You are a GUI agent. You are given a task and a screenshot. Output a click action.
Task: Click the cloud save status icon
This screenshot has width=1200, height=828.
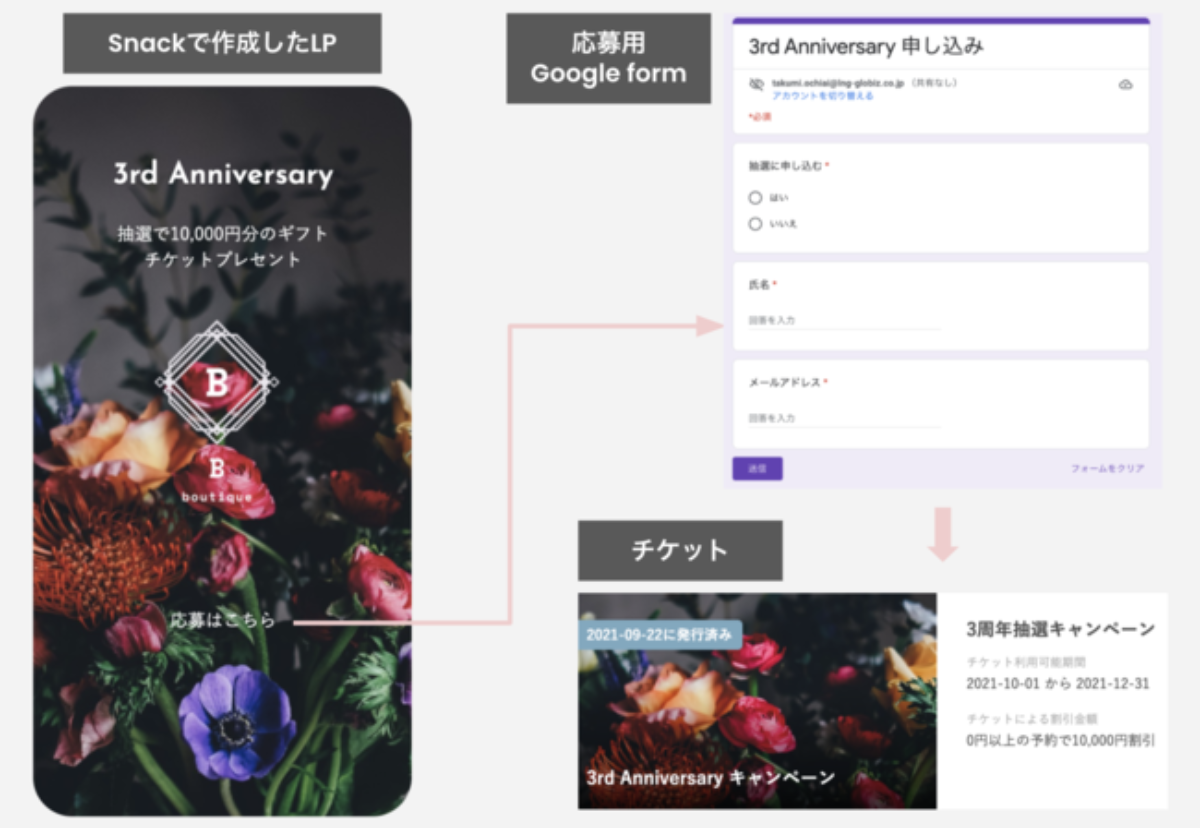pos(1125,85)
